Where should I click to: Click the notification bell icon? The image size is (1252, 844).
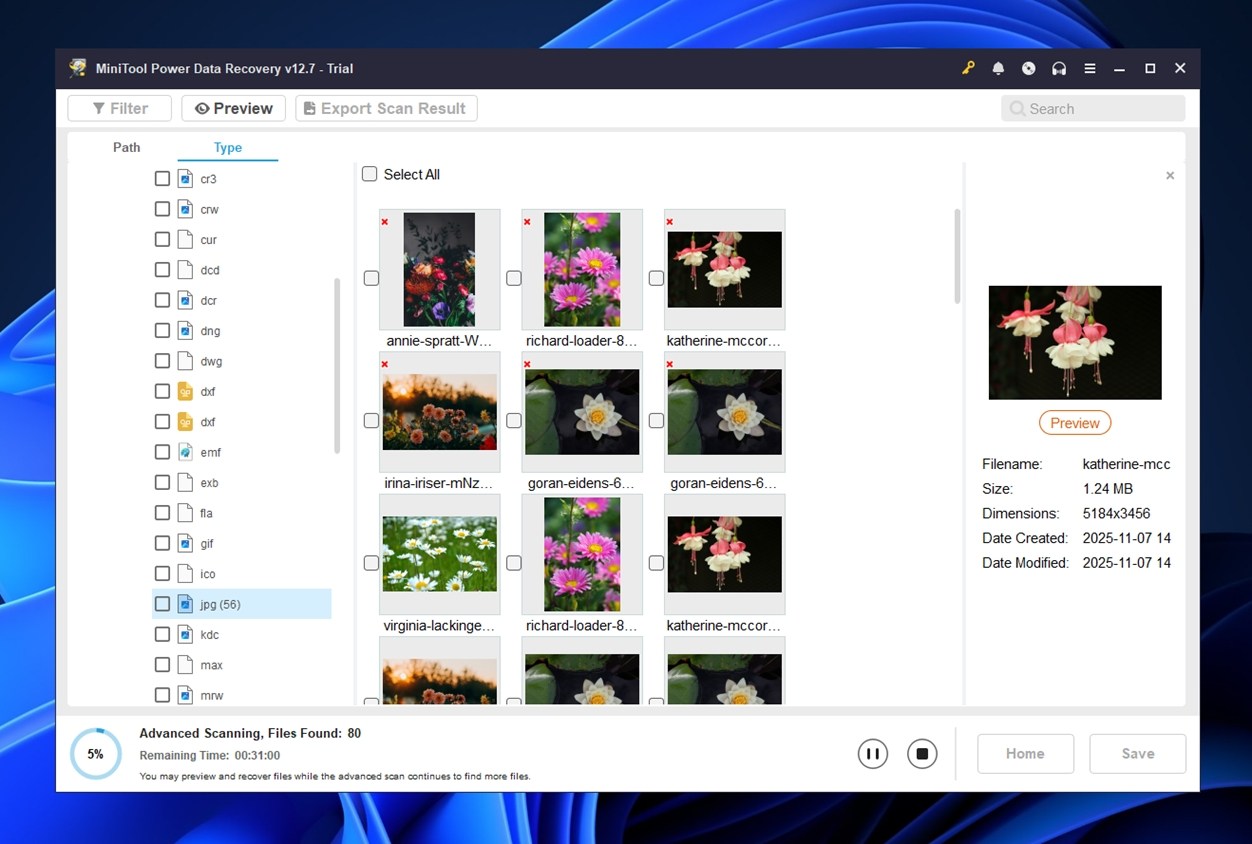(x=998, y=68)
